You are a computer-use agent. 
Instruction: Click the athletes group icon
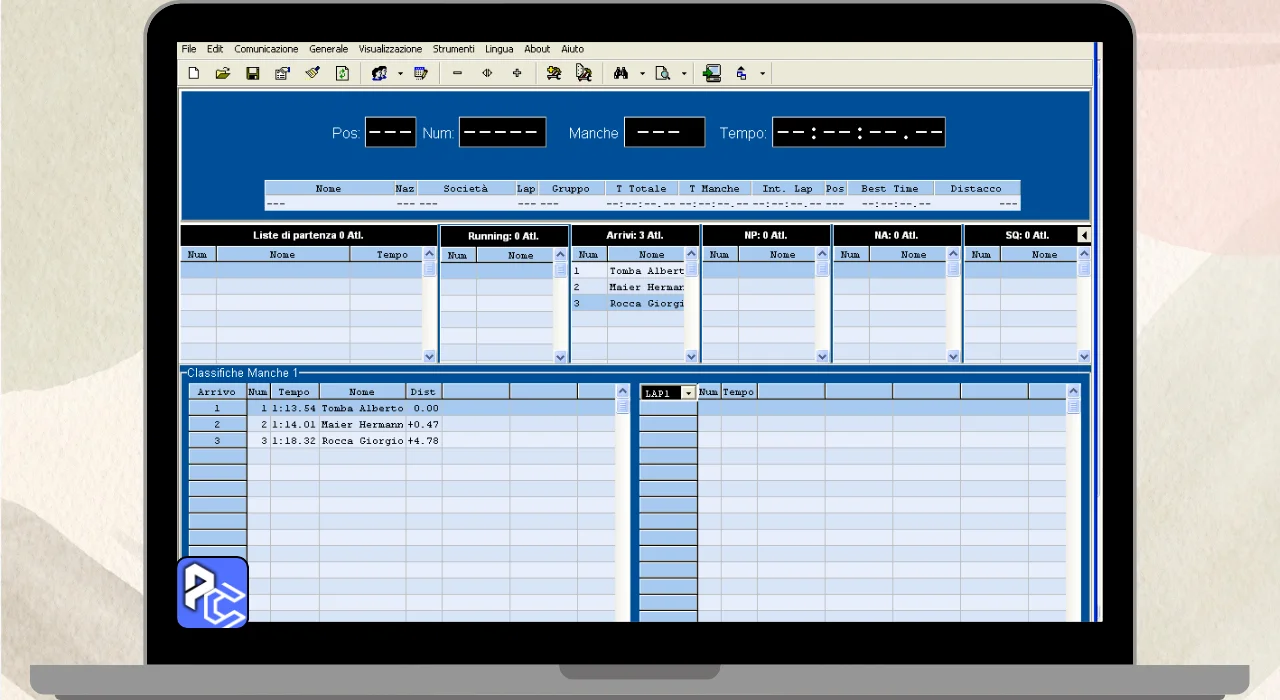[x=379, y=73]
